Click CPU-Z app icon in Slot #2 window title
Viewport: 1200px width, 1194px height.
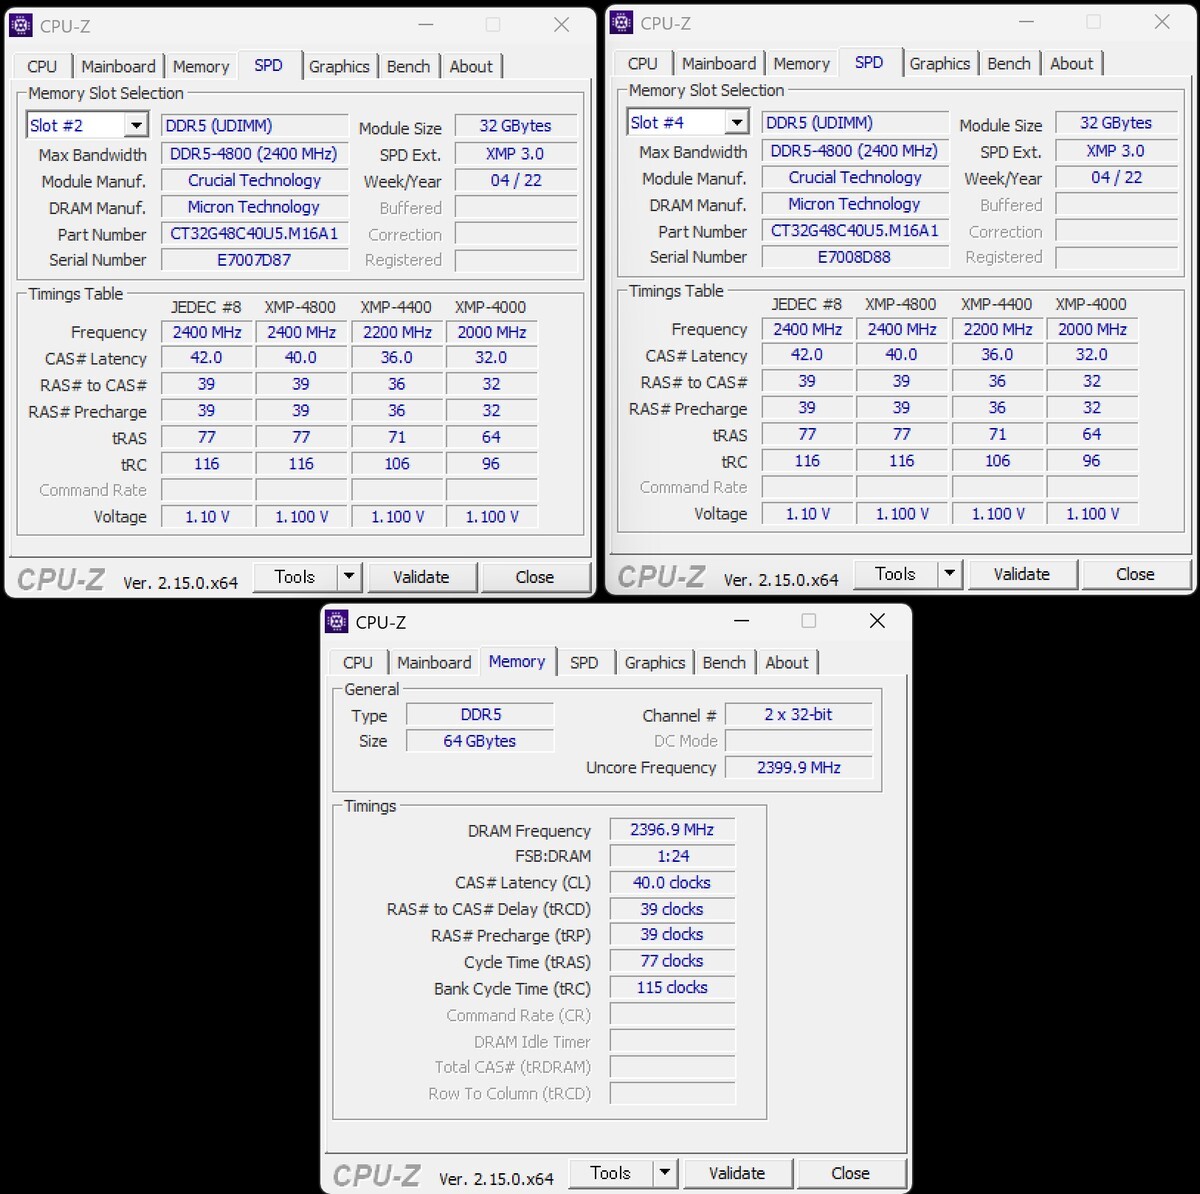(20, 26)
